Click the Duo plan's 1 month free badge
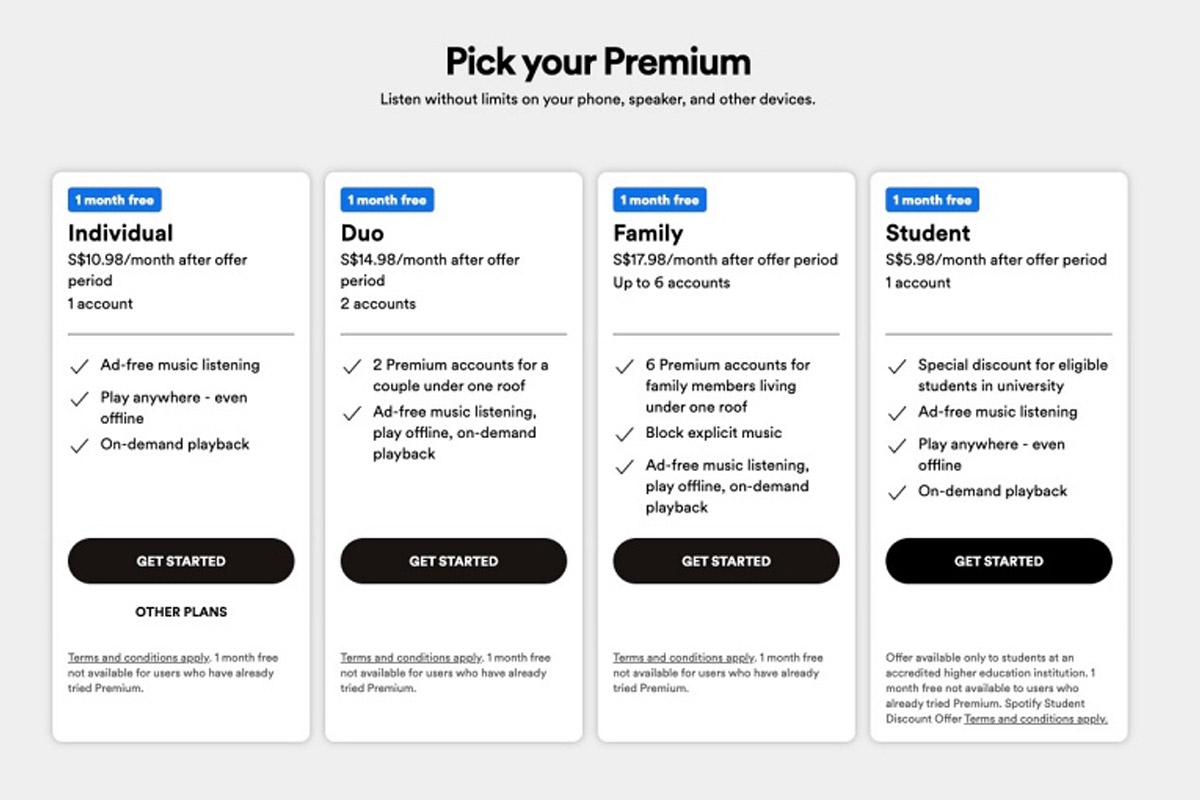 [387, 200]
